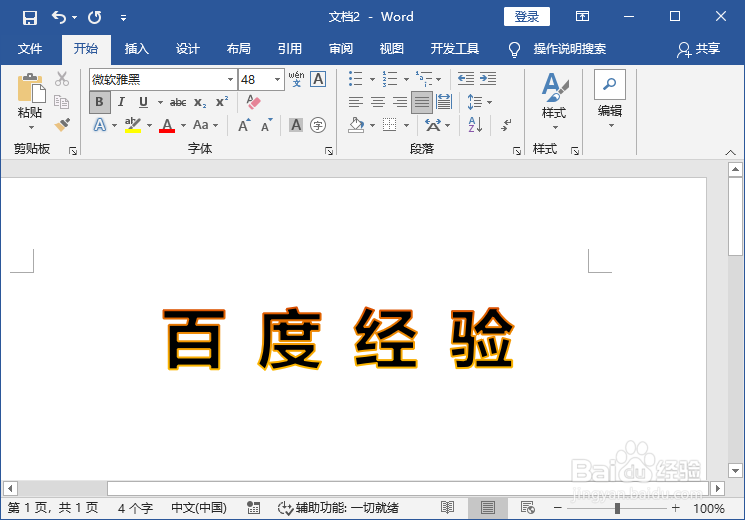Click the 共享 Share button
This screenshot has height=520, width=745.
pyautogui.click(x=698, y=49)
